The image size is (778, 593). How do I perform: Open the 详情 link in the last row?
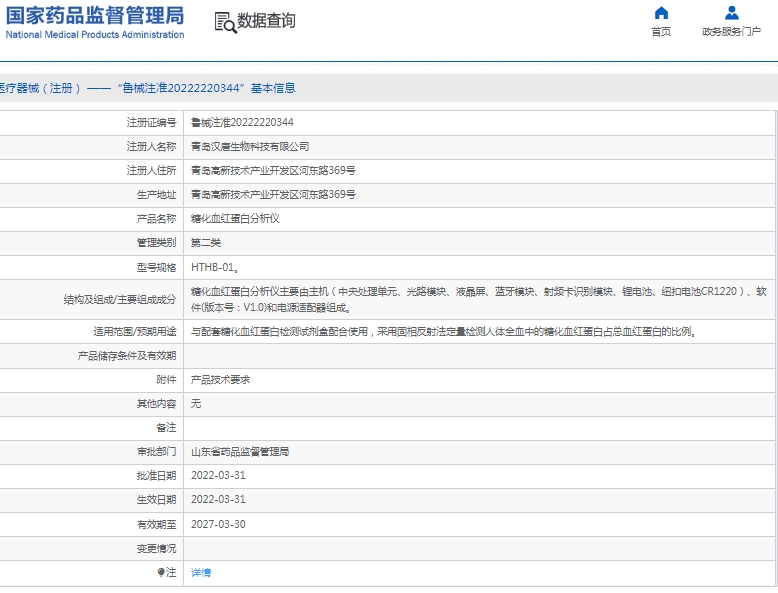[x=201, y=573]
